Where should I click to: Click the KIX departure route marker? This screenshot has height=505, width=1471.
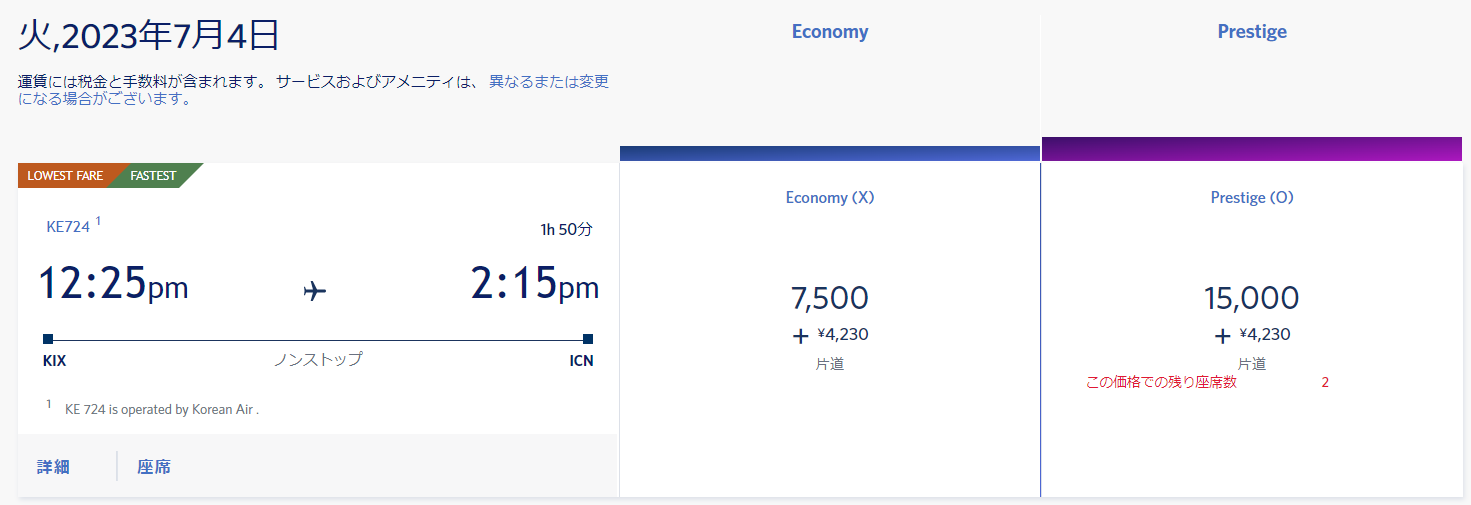pos(48,339)
